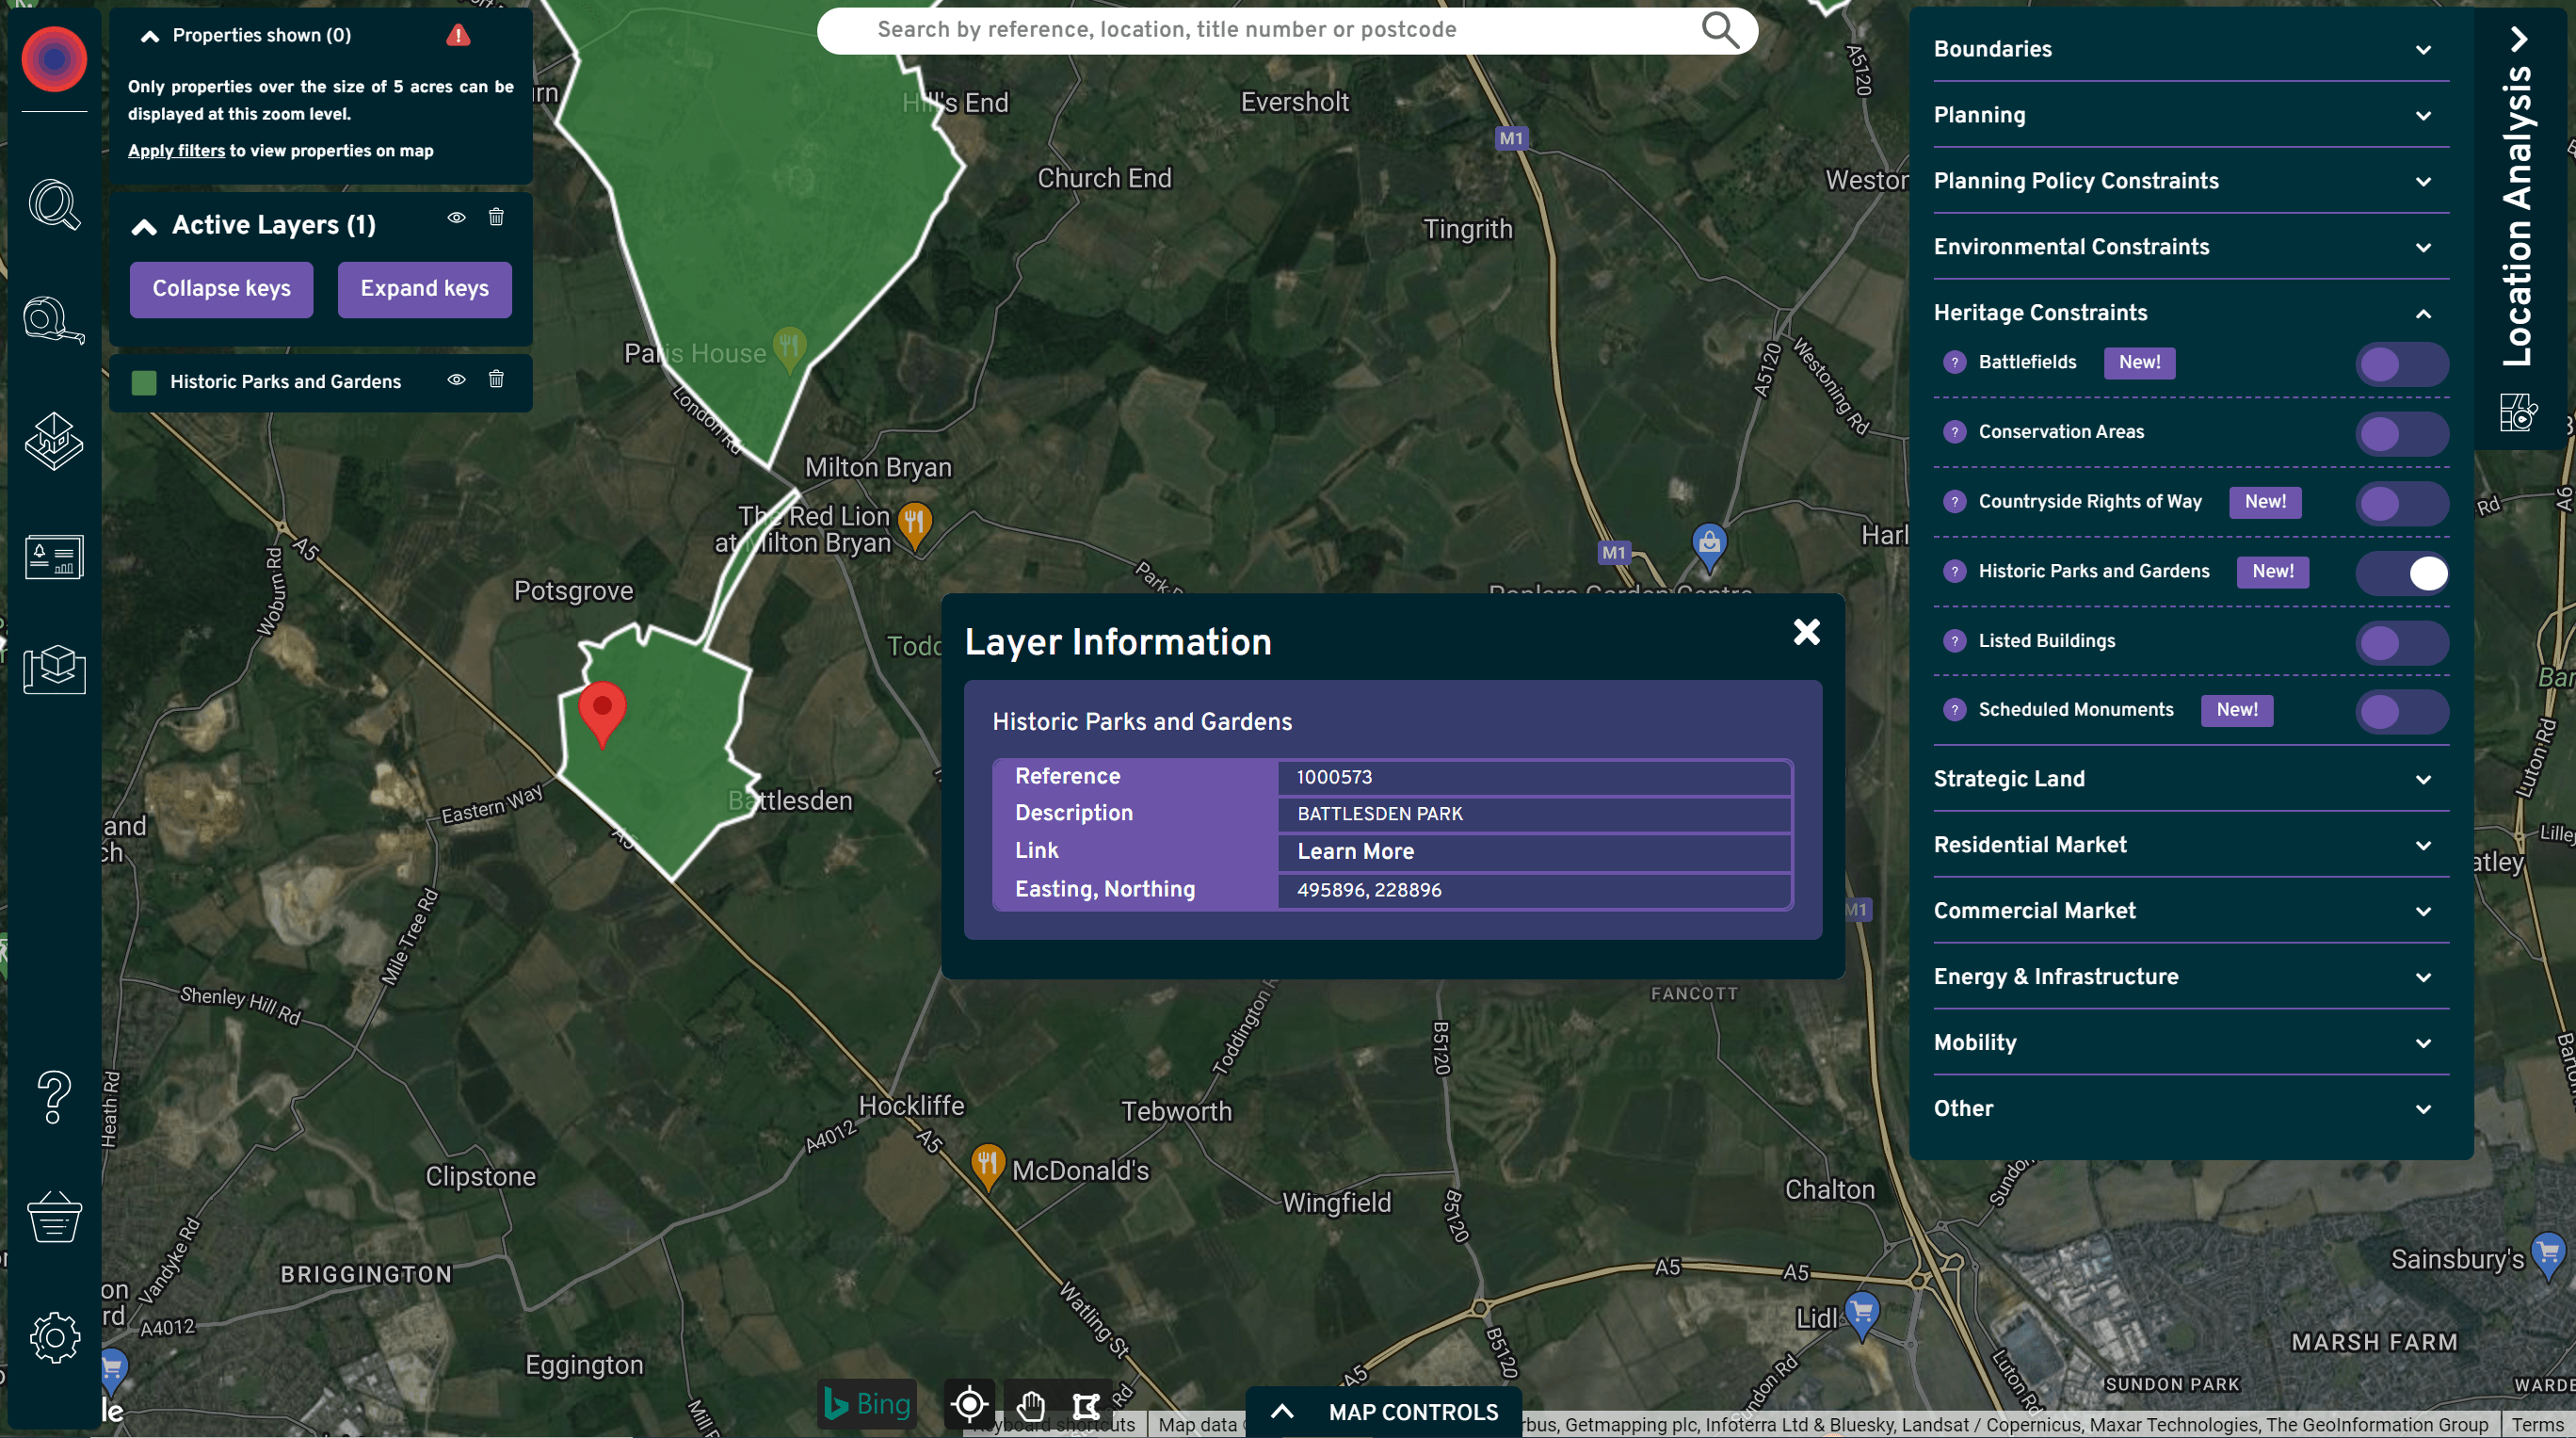Click the McDonald's restaurant marker
The width and height of the screenshot is (2576, 1438).
click(987, 1167)
